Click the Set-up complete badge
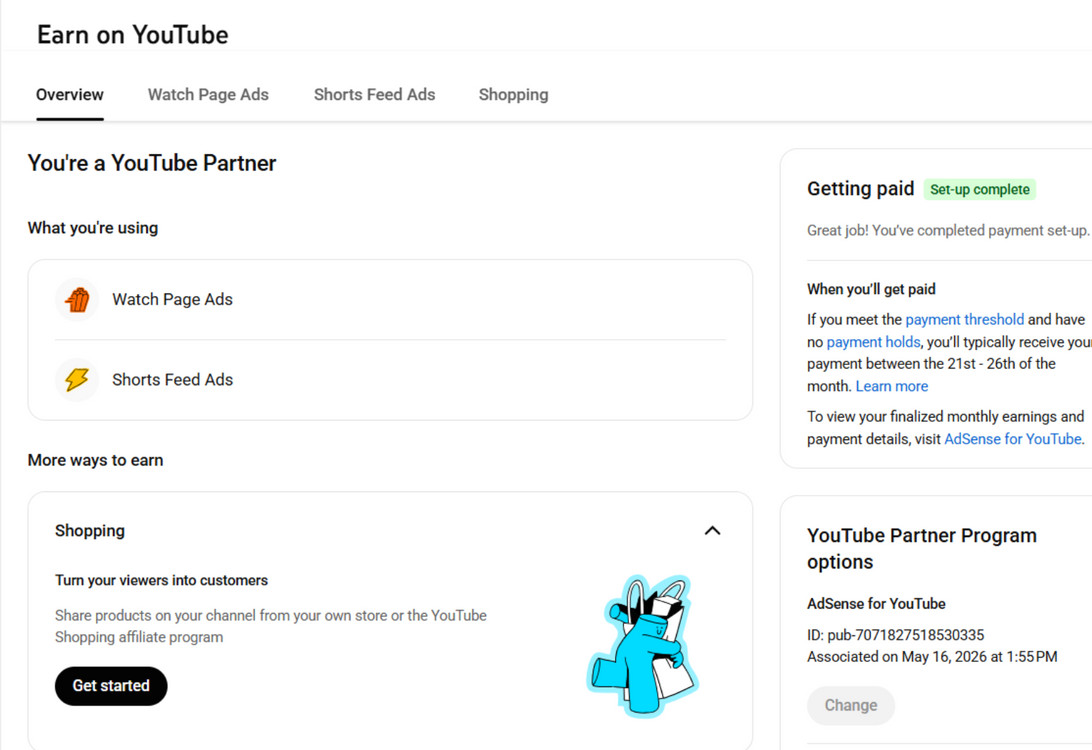This screenshot has height=750, width=1092. click(979, 189)
